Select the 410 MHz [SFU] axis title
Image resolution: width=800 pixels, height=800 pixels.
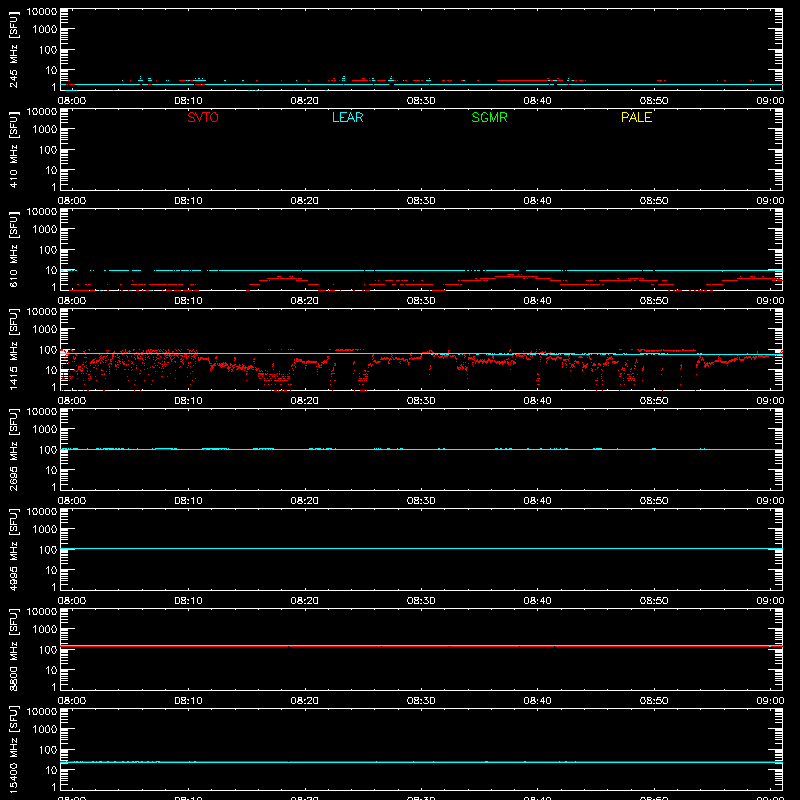coord(13,149)
